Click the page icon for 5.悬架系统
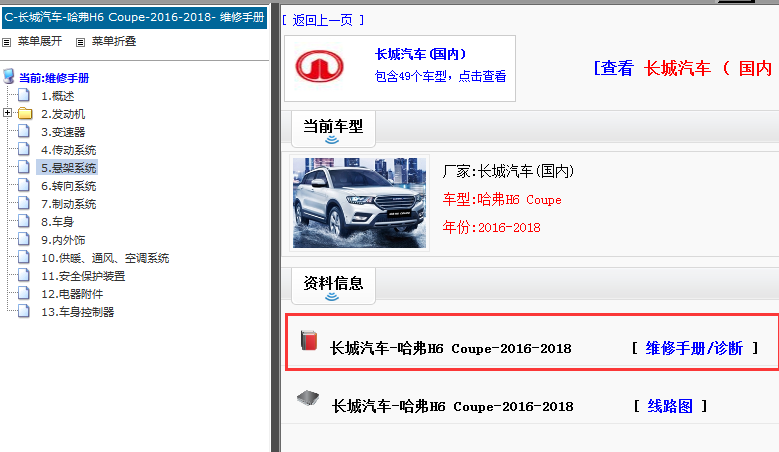The image size is (779, 452). point(23,166)
